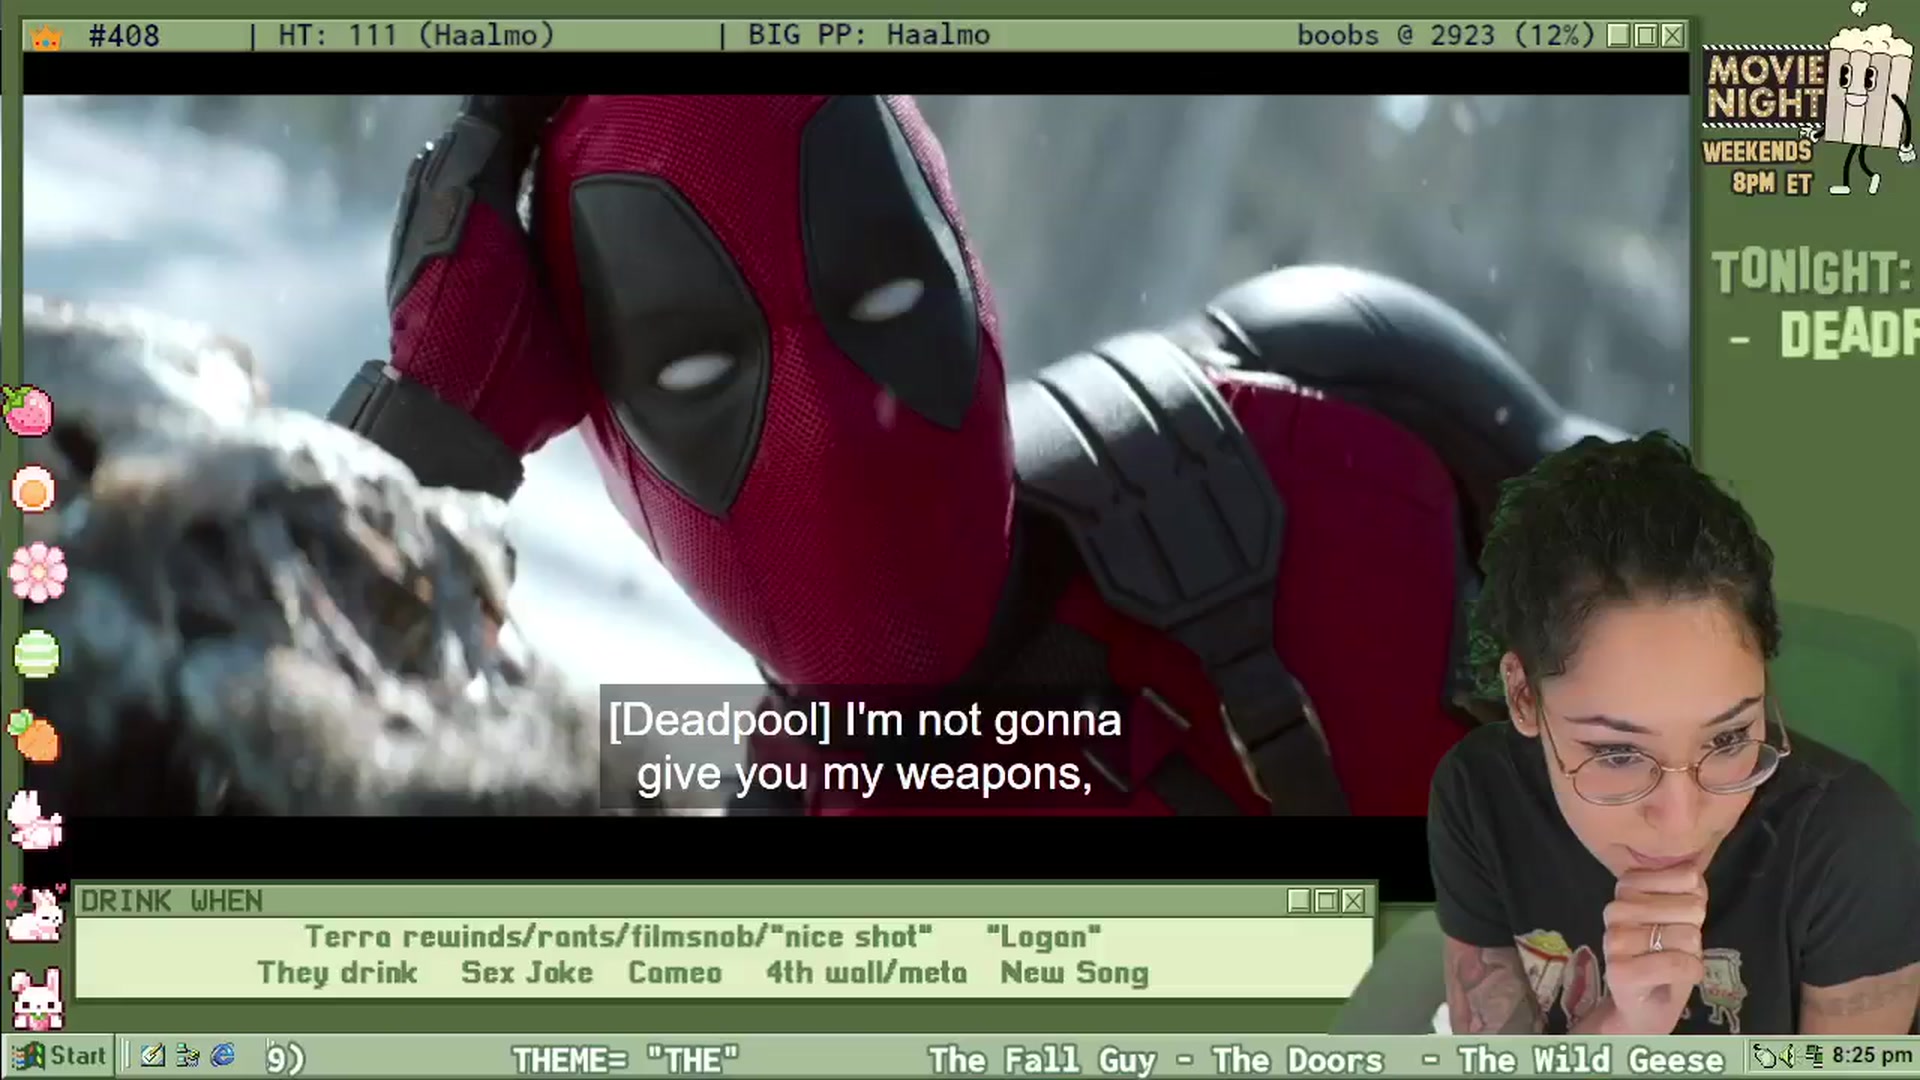Maximize the movie player window
This screenshot has width=1920, height=1080.
pyautogui.click(x=1646, y=36)
